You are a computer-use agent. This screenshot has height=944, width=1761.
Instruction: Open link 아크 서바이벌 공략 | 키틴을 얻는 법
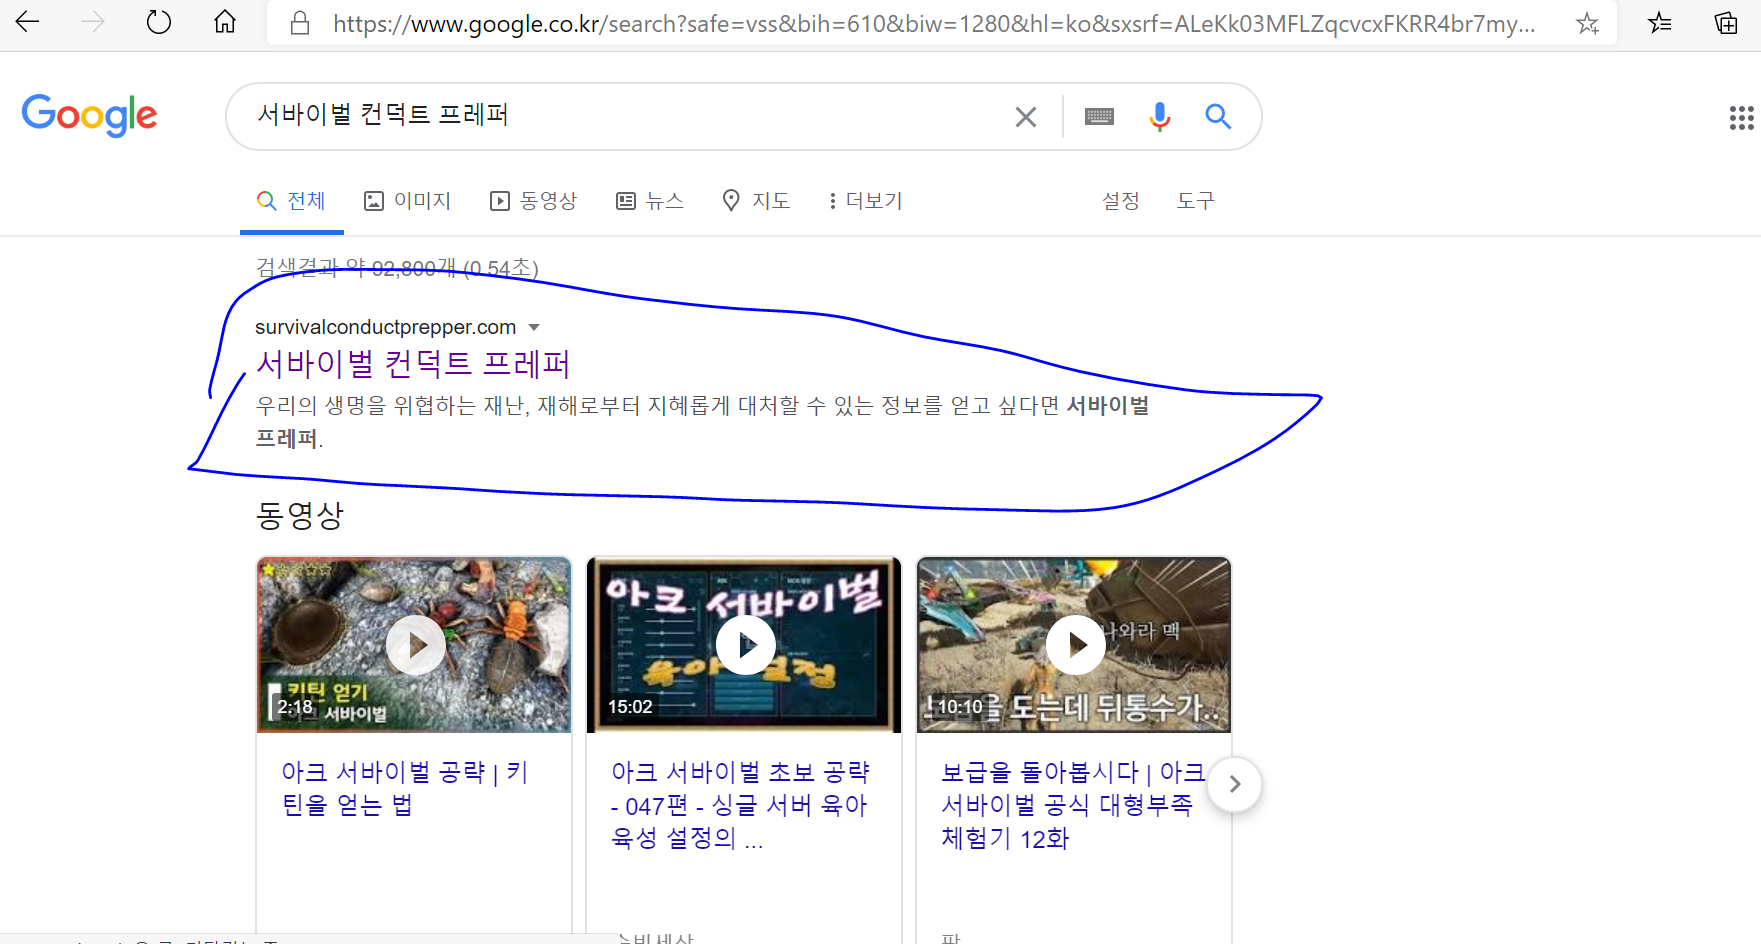click(x=404, y=788)
